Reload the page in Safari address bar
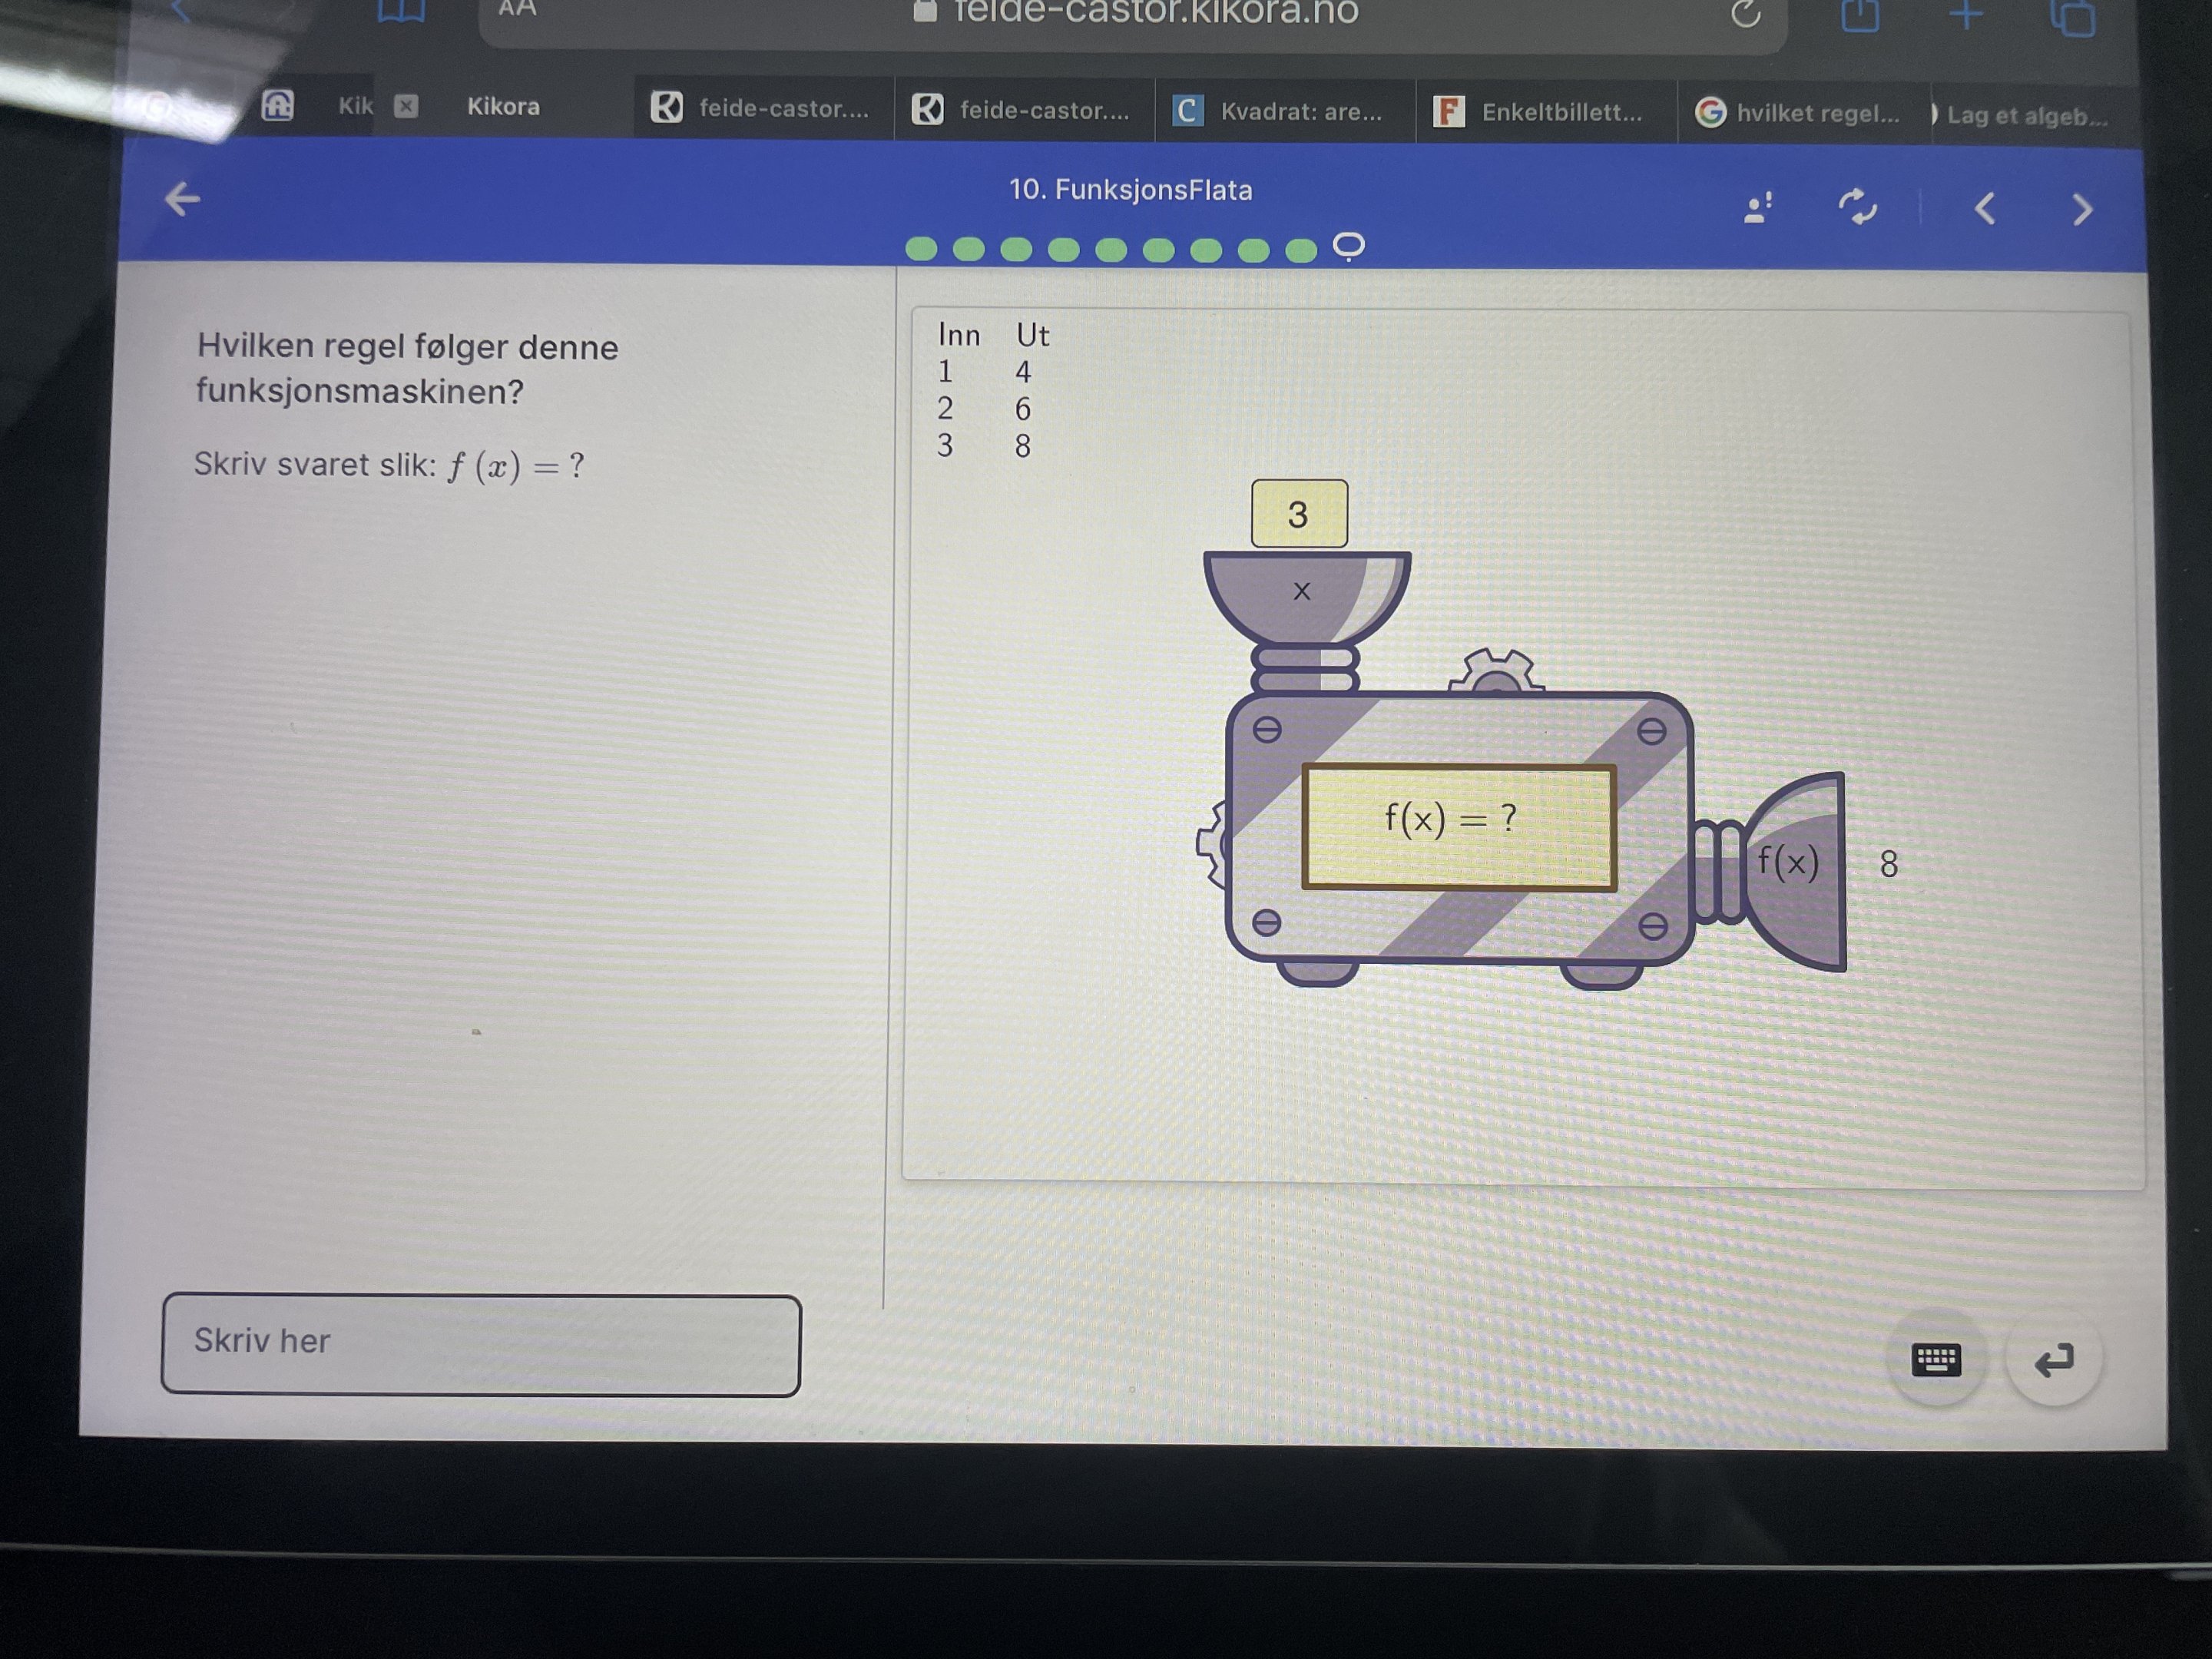This screenshot has height=1659, width=2212. [x=1745, y=13]
